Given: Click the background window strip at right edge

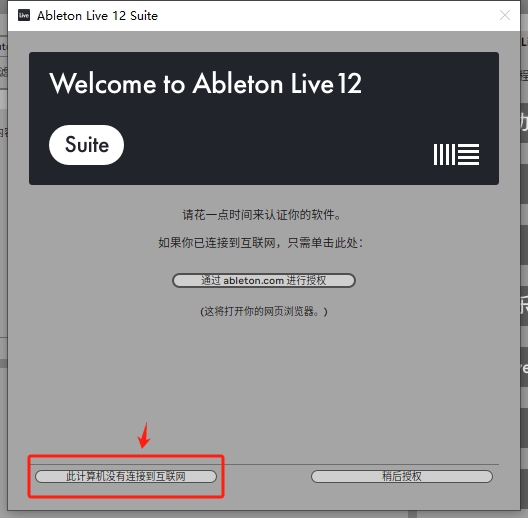Looking at the screenshot, I should coord(524,236).
